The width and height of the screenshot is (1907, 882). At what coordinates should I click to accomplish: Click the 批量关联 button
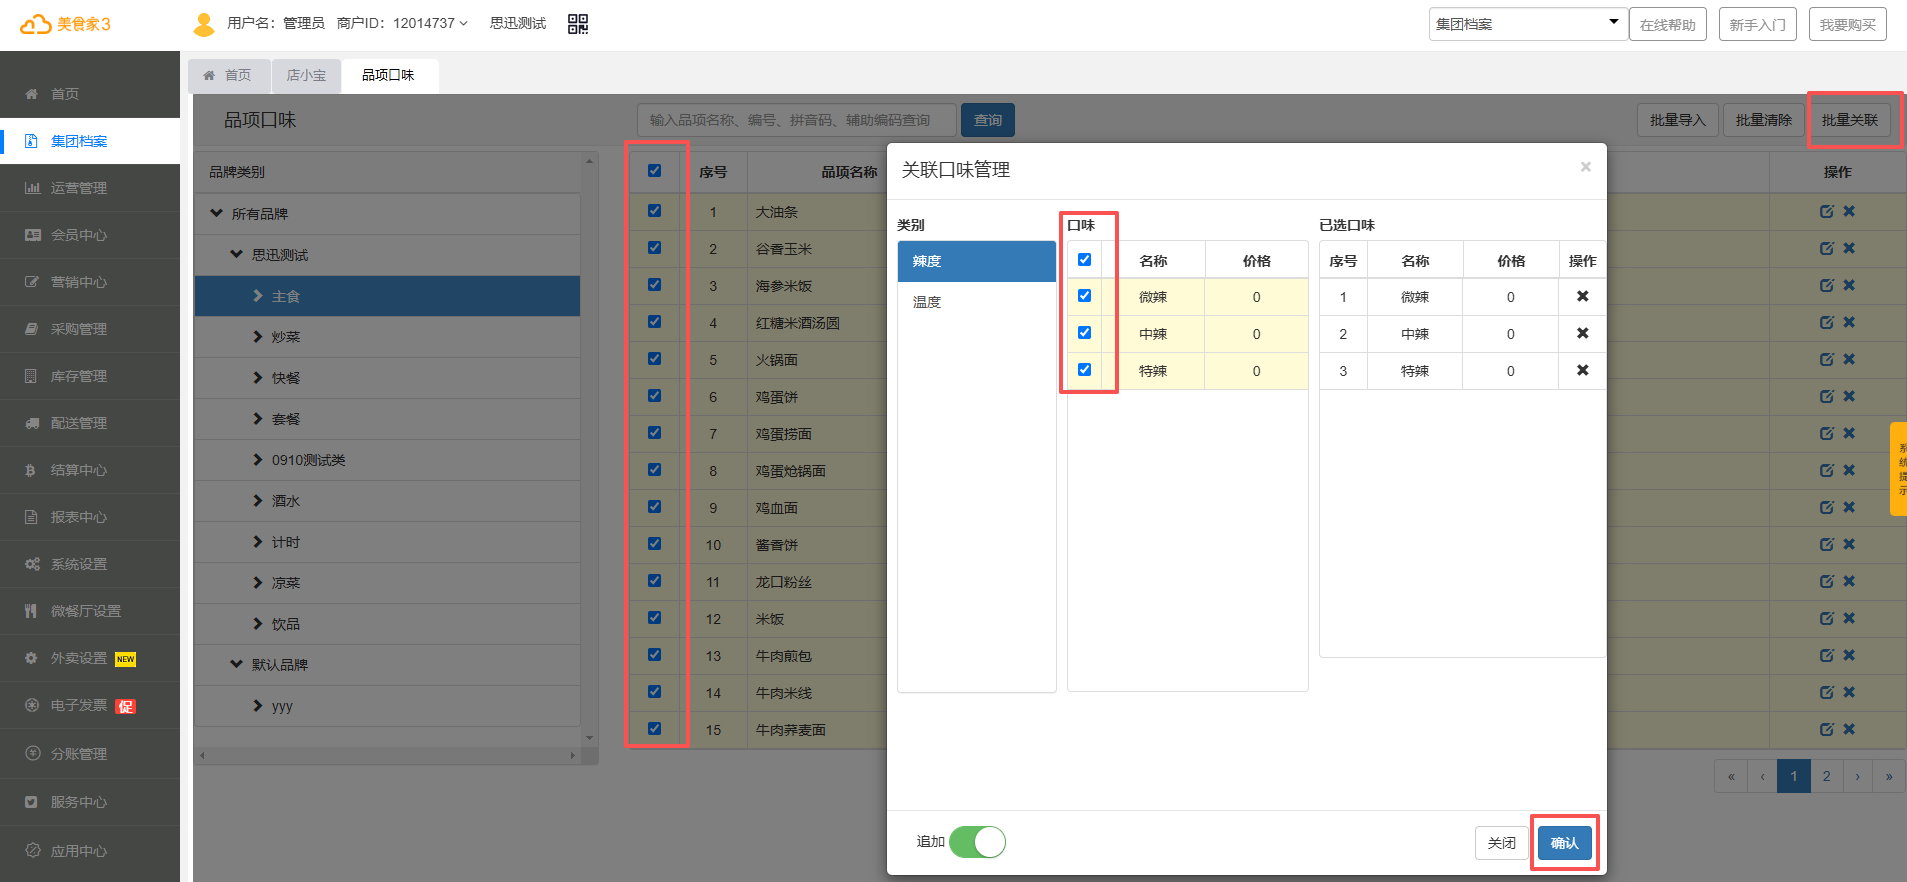[x=1849, y=120]
